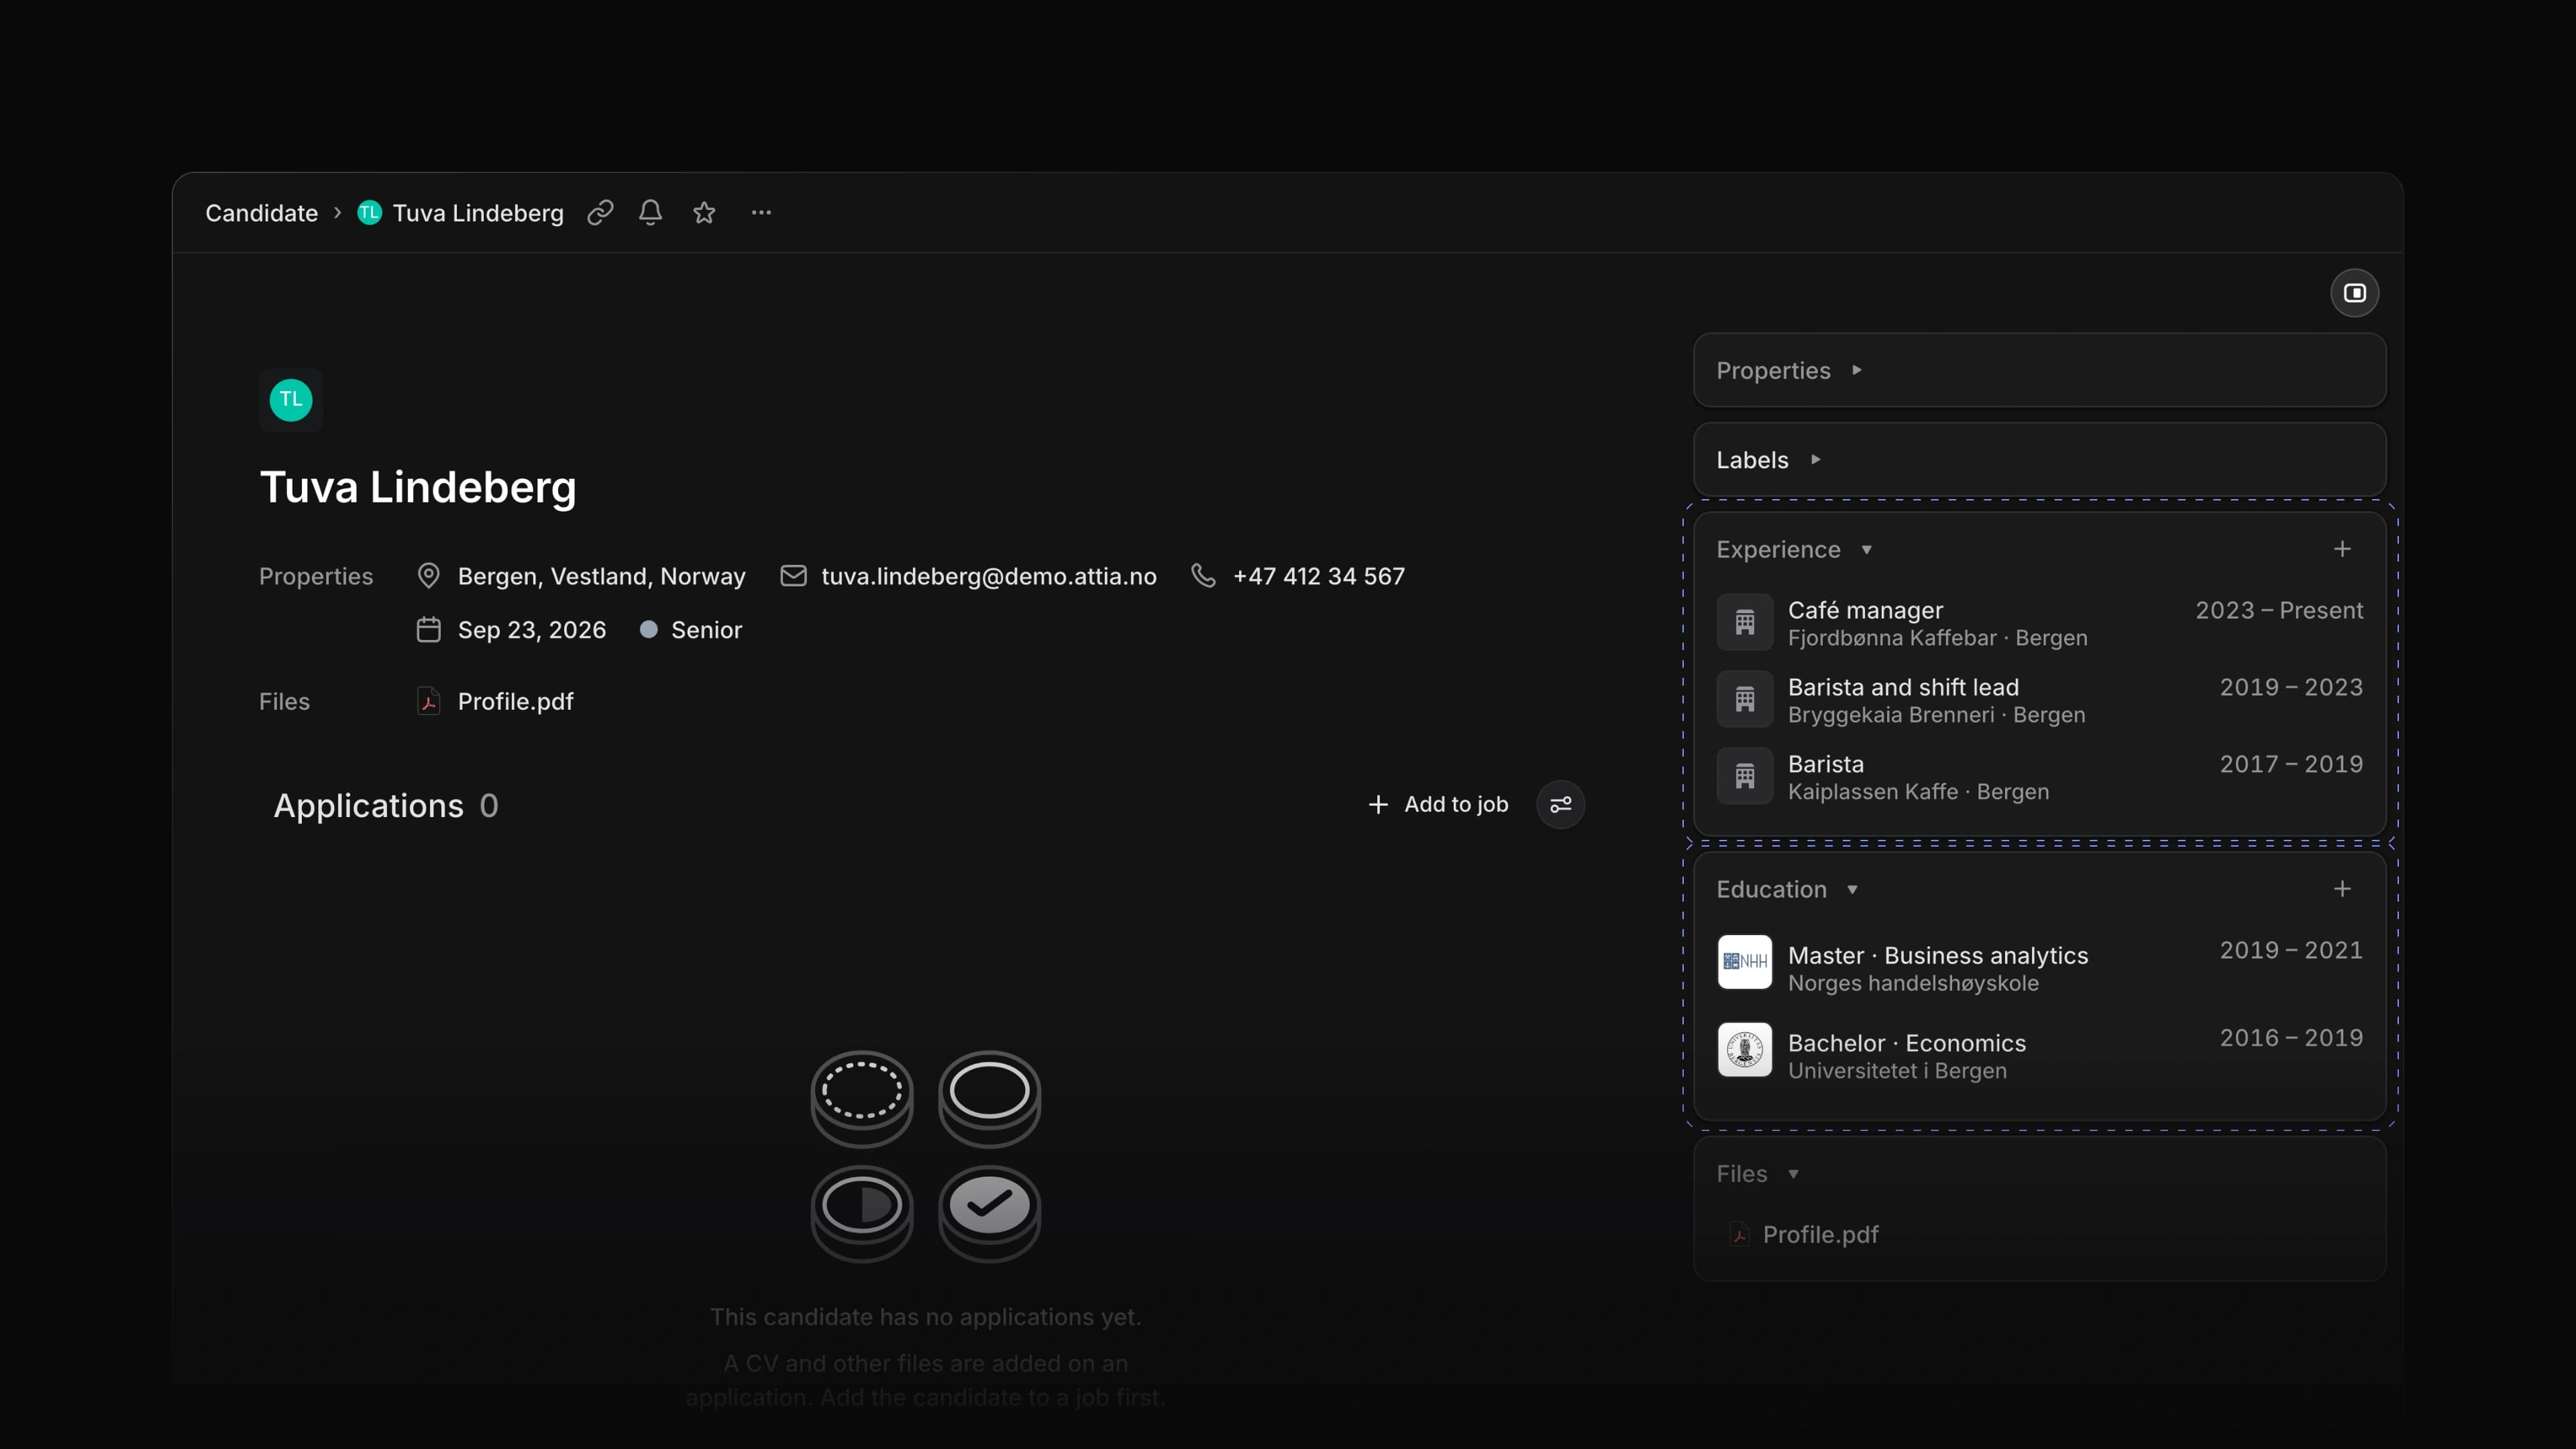The height and width of the screenshot is (1449, 2576).
Task: Click phone number +47 412 34 567
Action: click(x=1318, y=577)
